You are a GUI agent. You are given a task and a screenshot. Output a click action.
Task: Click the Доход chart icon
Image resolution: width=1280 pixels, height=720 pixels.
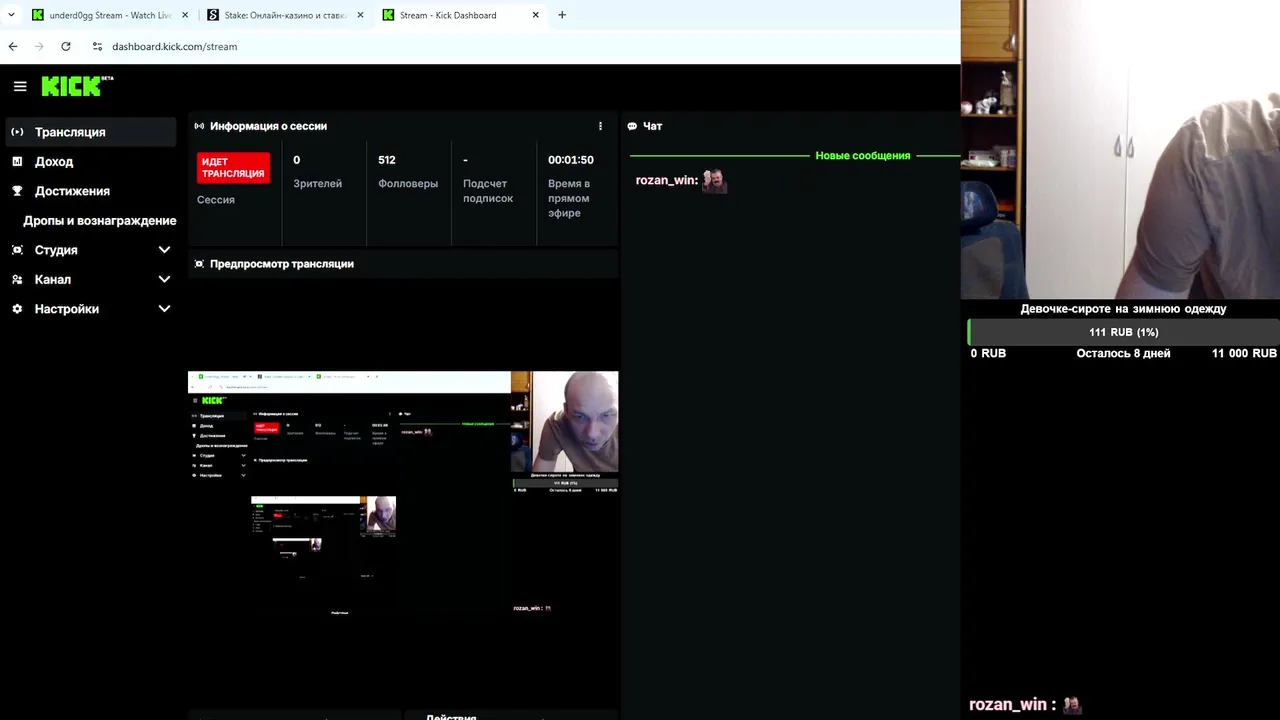coord(17,161)
